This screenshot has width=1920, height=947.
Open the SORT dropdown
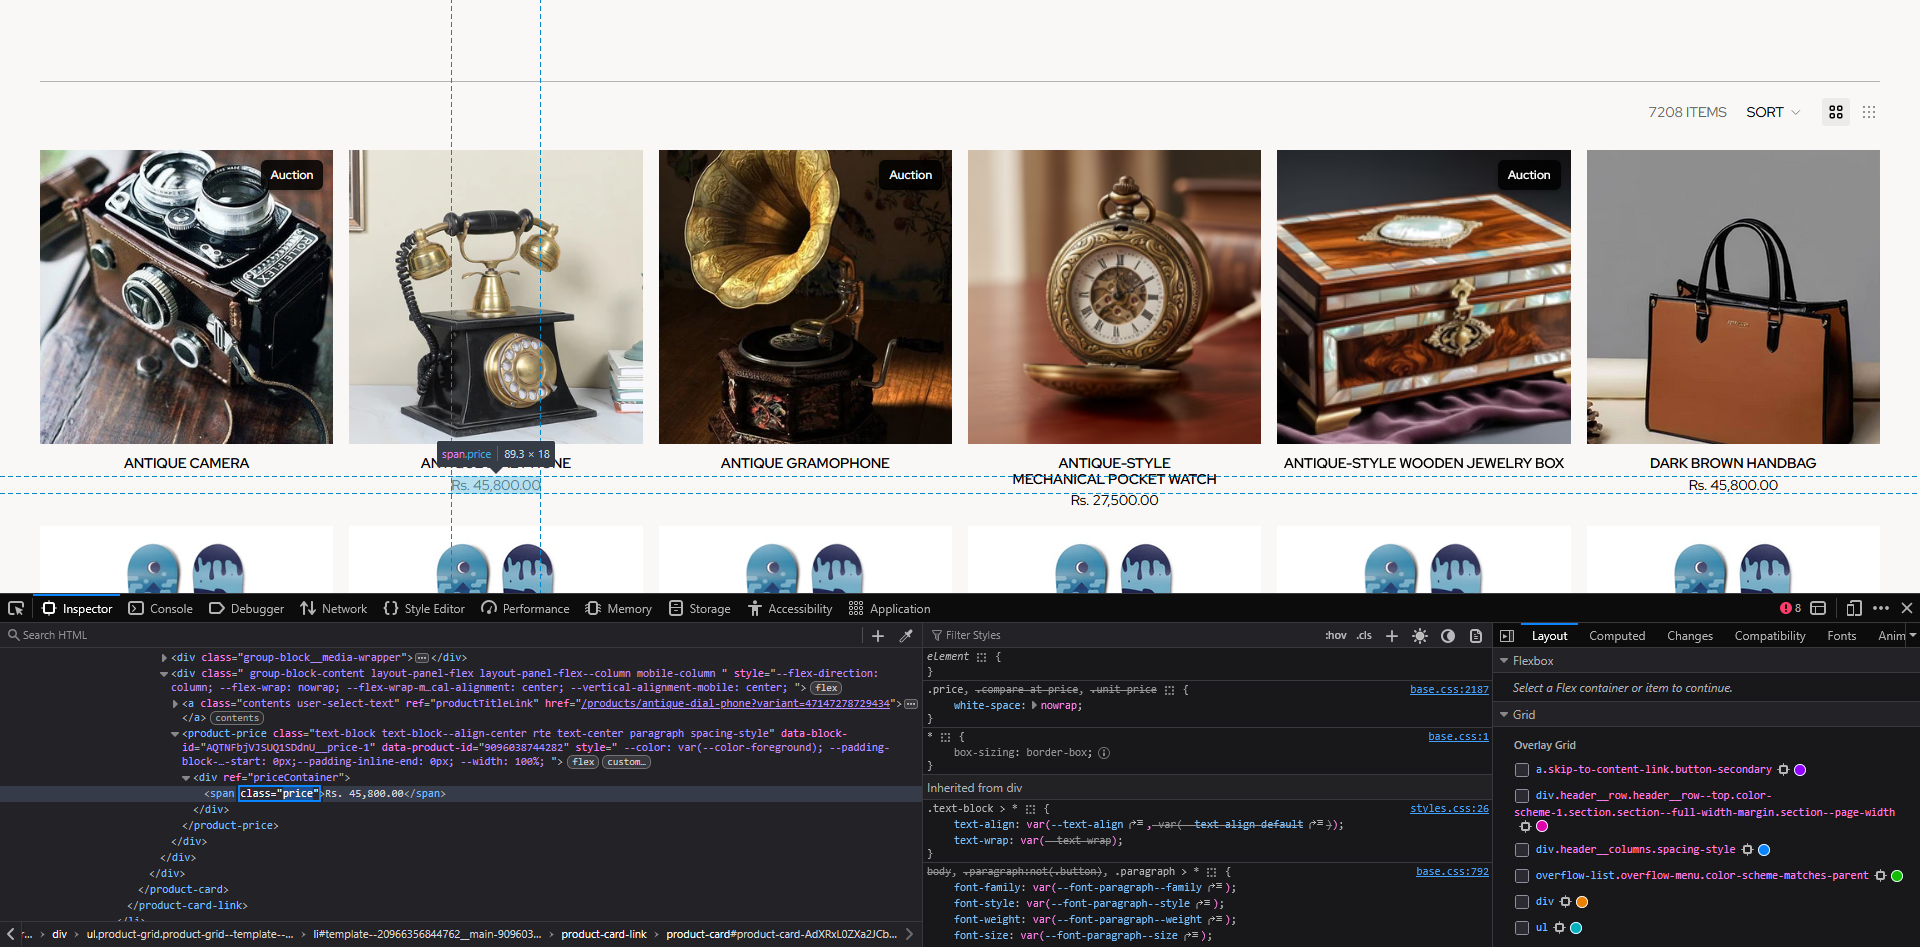click(x=1772, y=112)
